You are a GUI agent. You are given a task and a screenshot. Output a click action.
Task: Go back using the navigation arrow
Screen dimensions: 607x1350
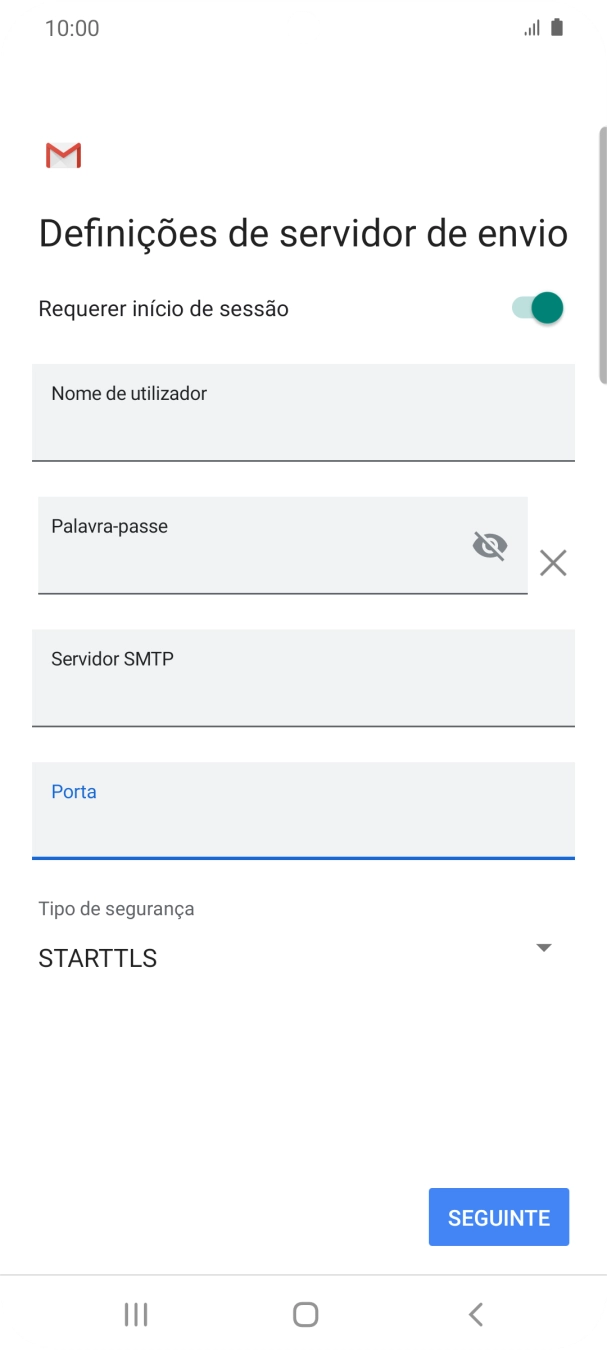475,1314
